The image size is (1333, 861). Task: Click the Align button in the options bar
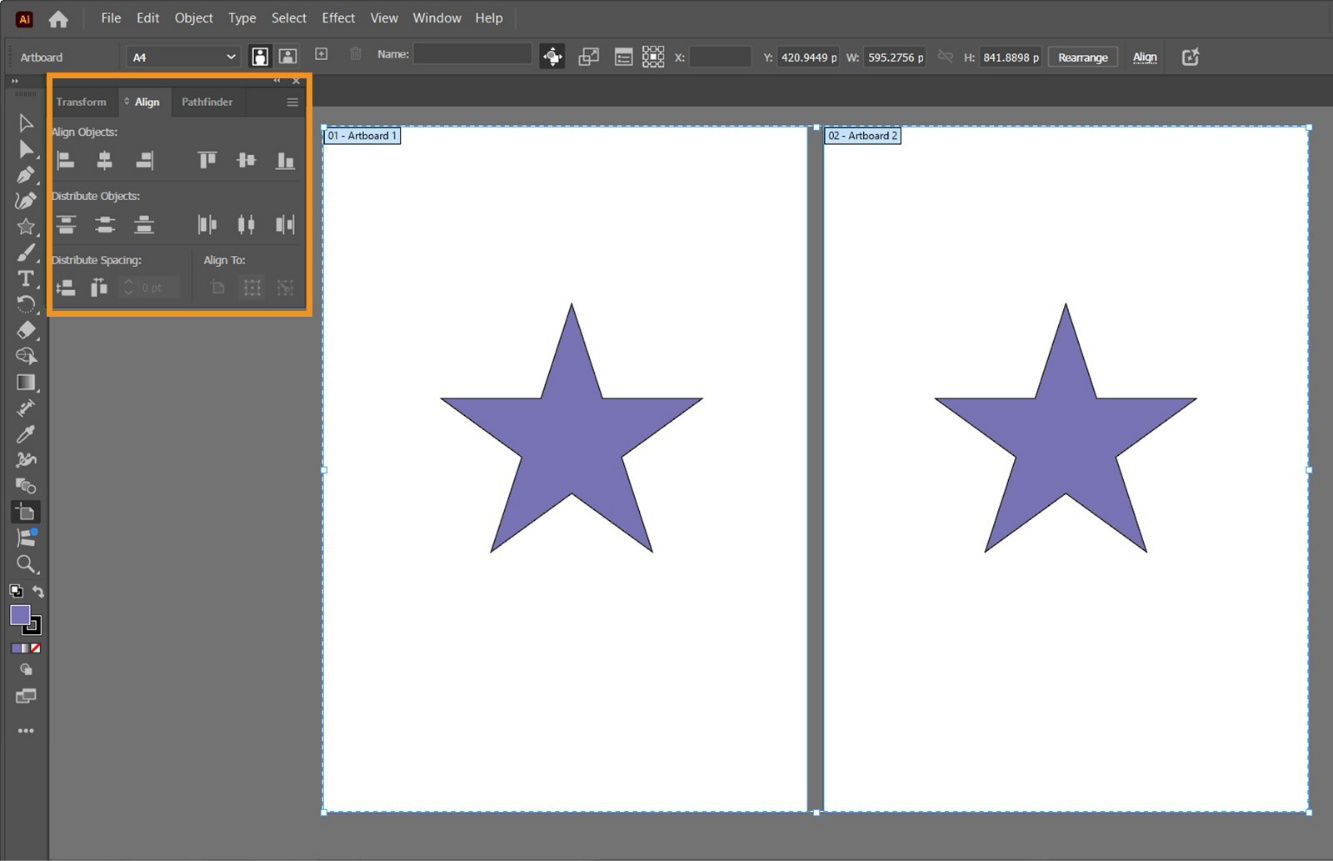[x=1145, y=57]
